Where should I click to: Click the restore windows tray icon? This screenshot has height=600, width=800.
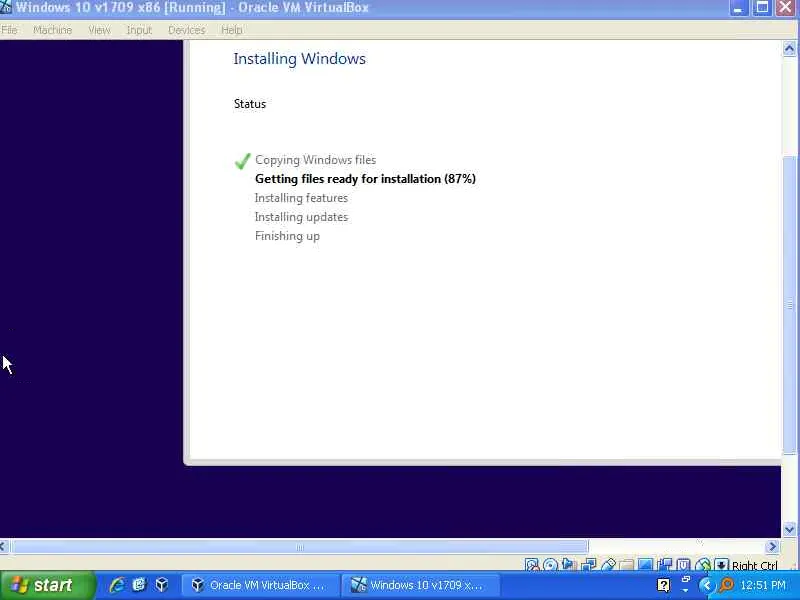pyautogui.click(x=686, y=579)
